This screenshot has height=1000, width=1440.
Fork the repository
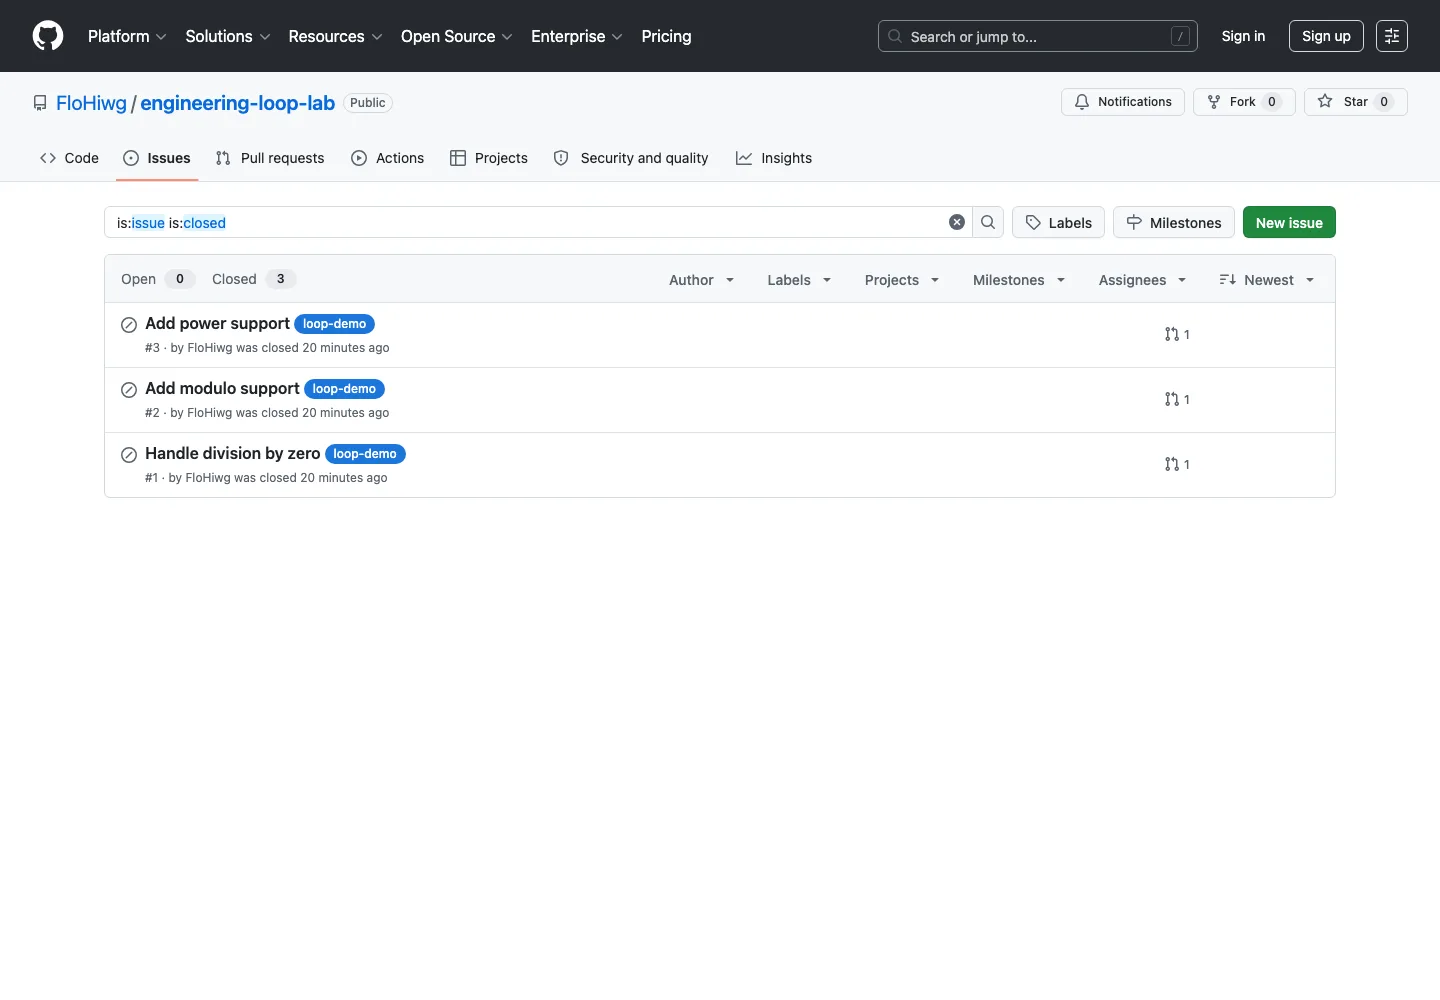click(1244, 102)
